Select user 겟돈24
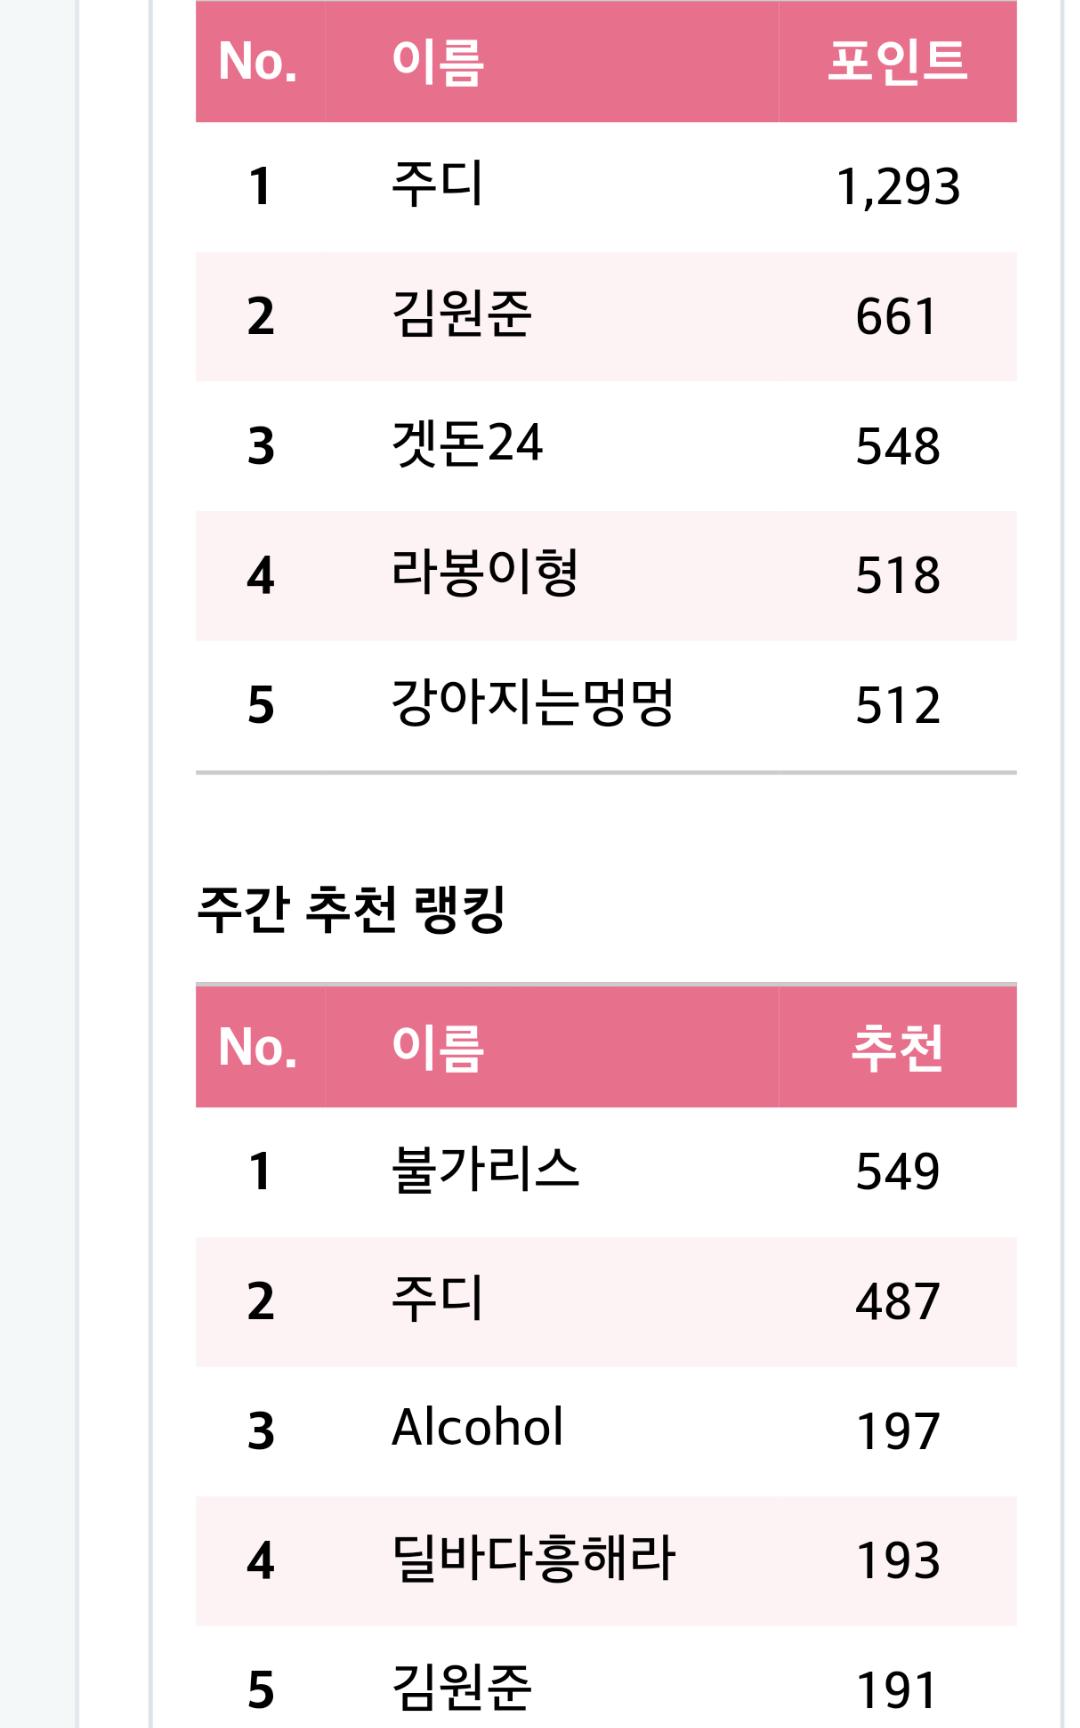1080x1728 pixels. point(467,444)
